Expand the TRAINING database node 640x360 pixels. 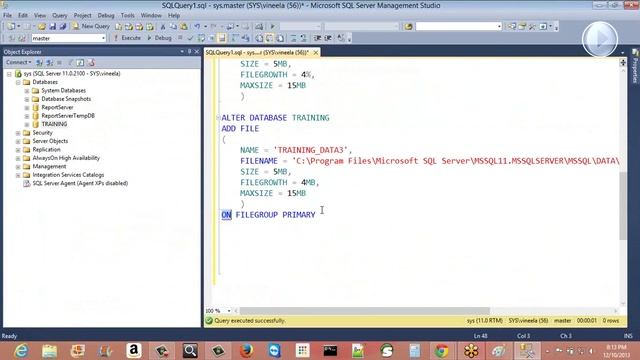(27, 124)
